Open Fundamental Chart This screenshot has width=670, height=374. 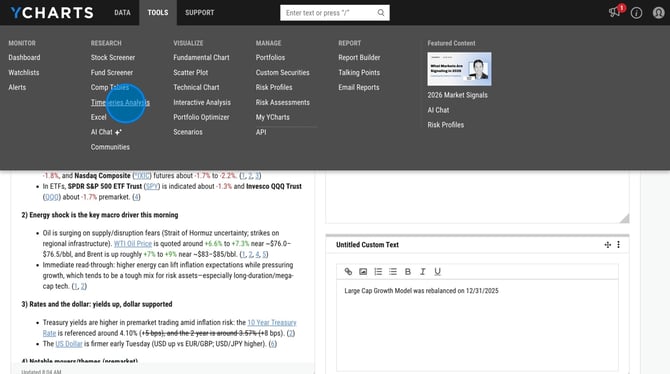201,57
